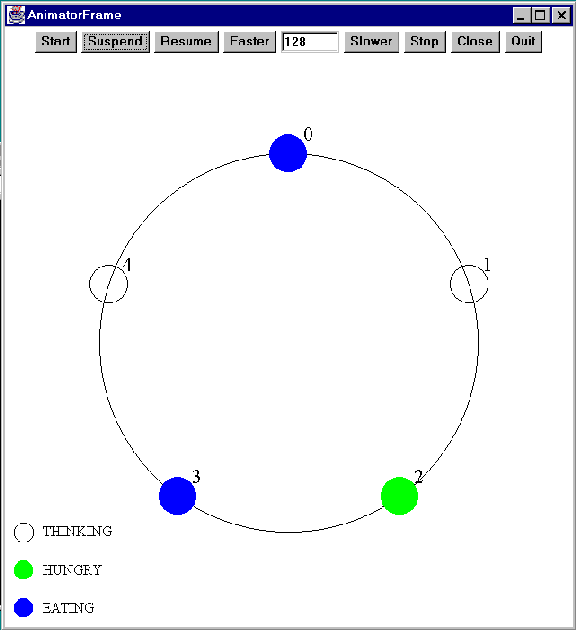
Task: Click the AnimatorFrame title bar icon
Action: pyautogui.click(x=16, y=15)
